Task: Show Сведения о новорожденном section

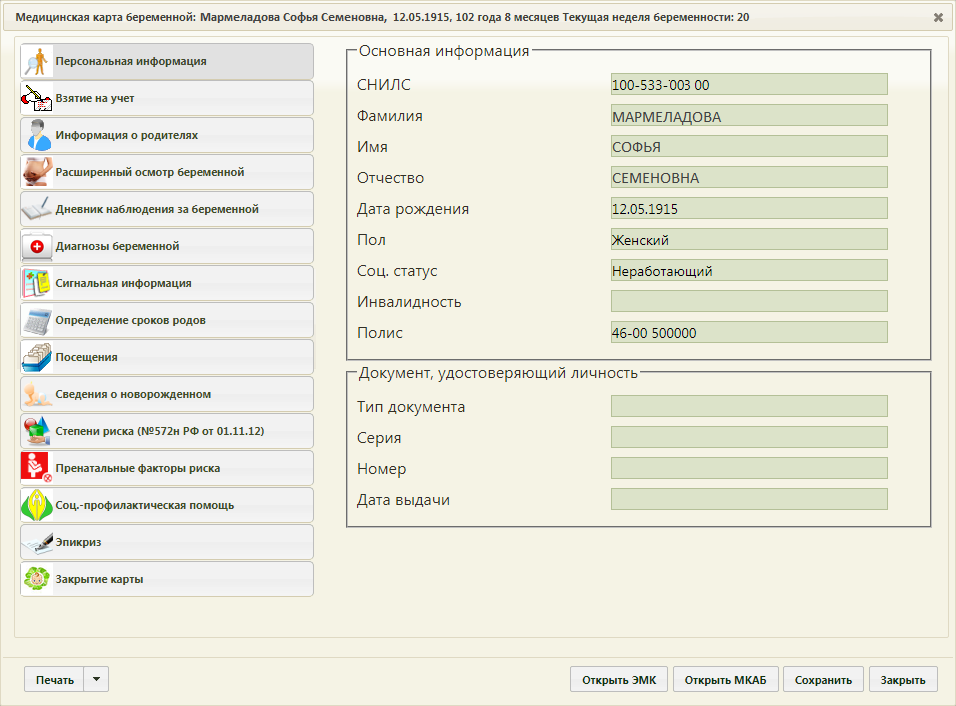Action: 167,394
